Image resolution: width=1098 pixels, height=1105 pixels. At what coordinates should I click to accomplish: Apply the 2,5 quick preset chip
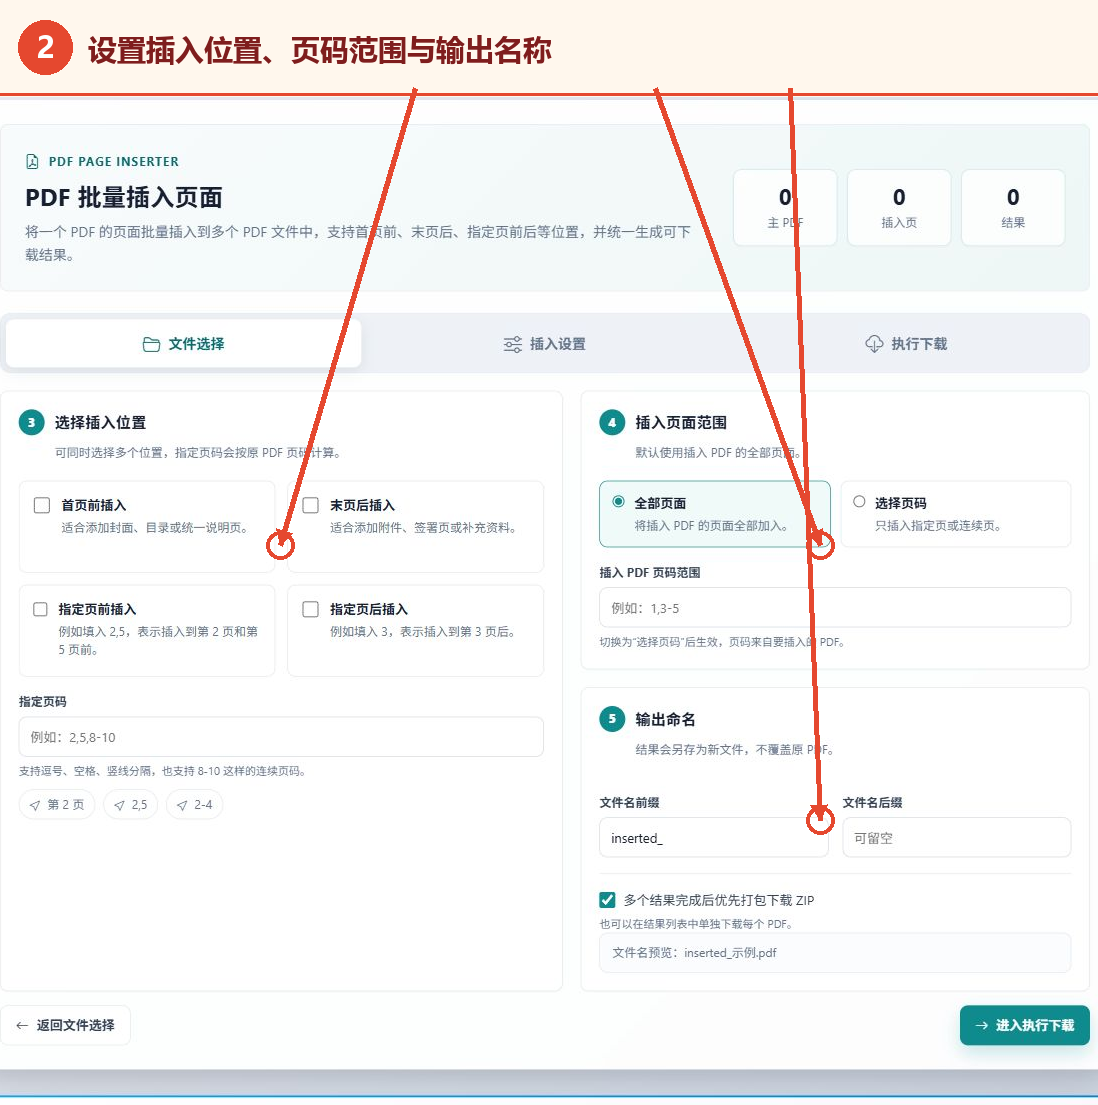point(131,805)
